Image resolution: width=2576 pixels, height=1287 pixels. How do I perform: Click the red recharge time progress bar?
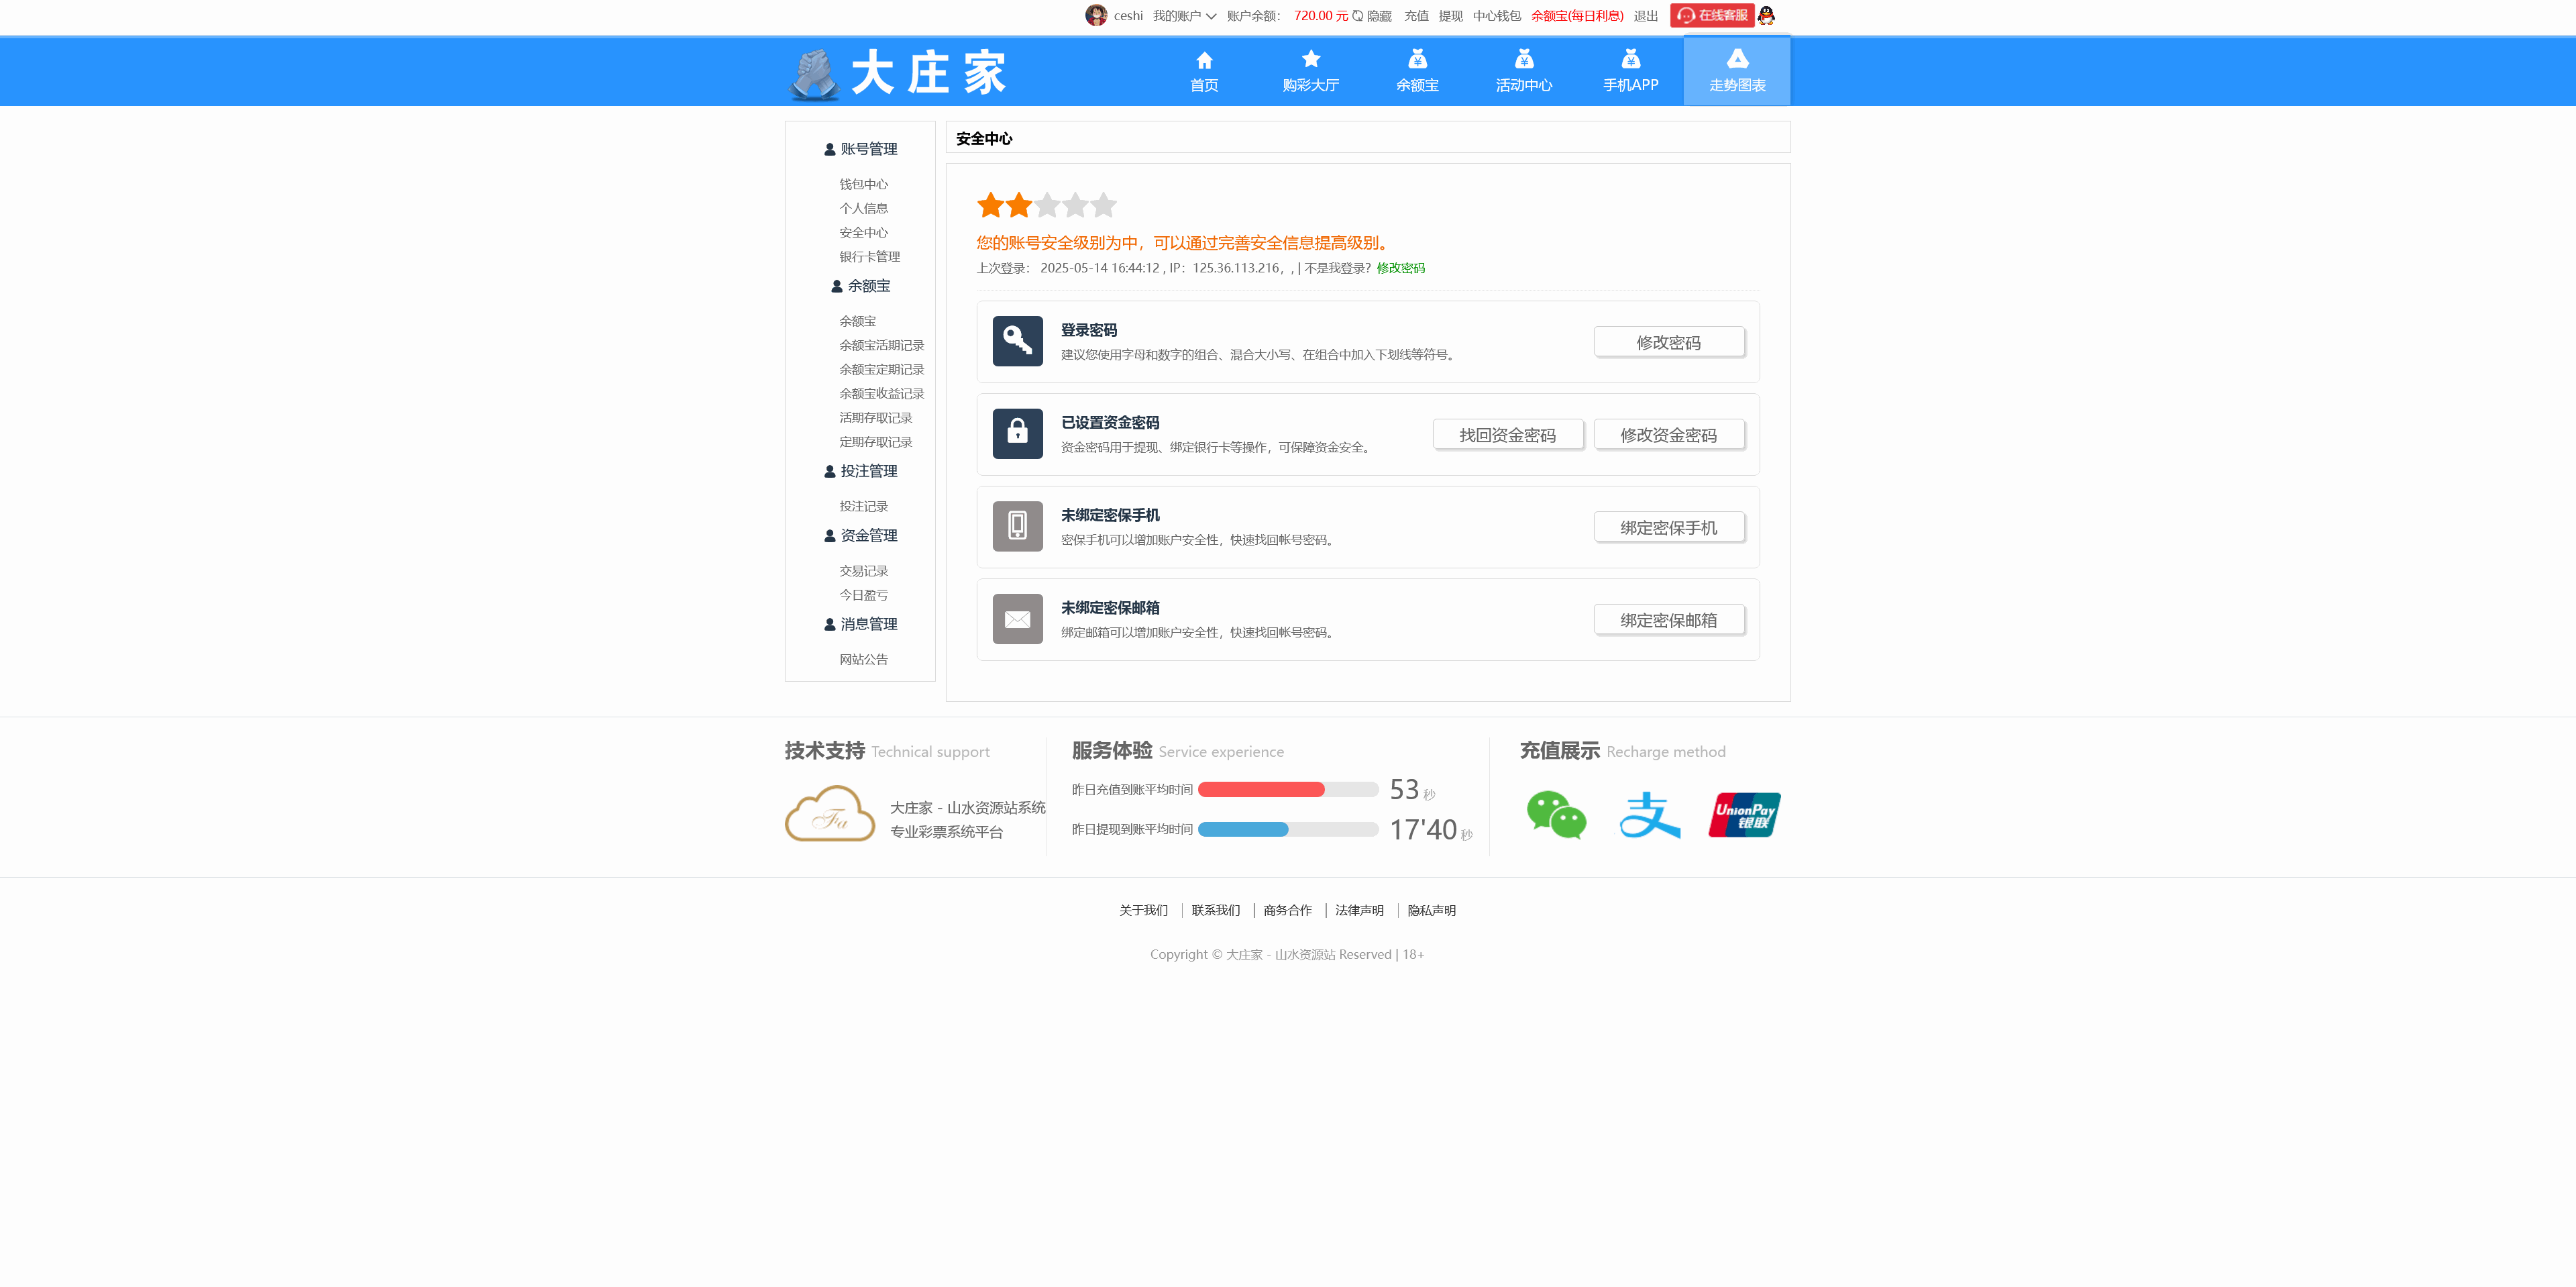pos(1262,789)
